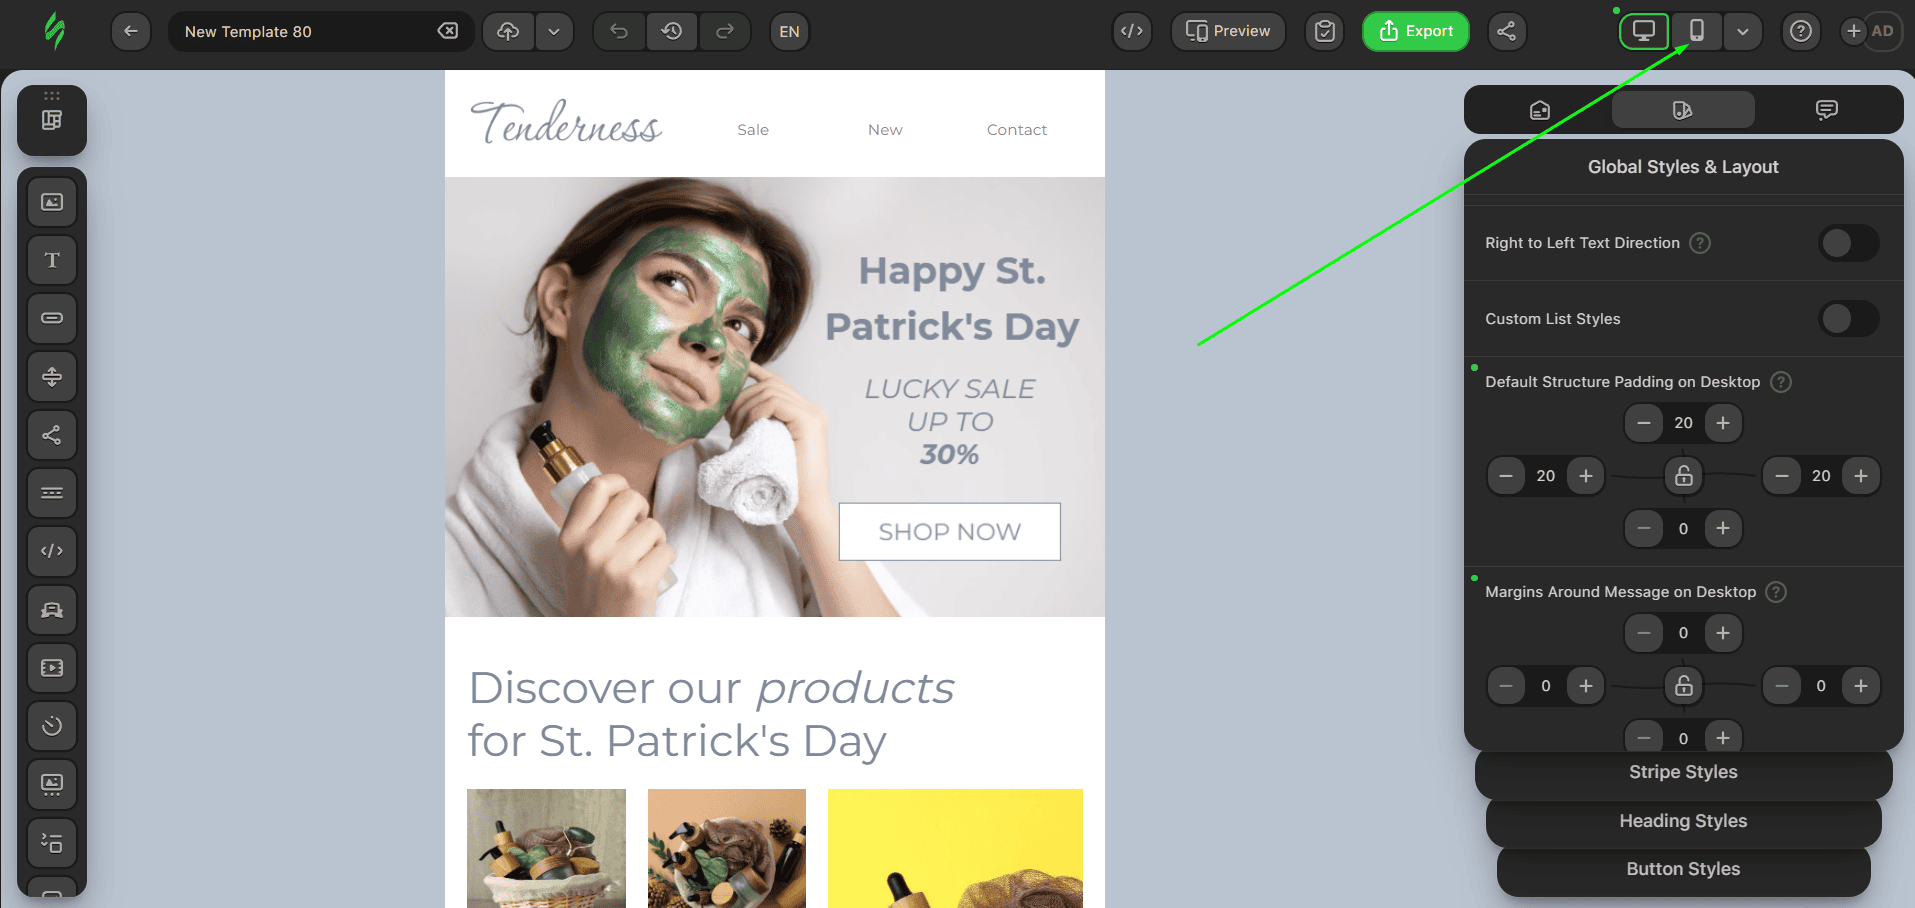Expand the Button Styles section

pos(1683,869)
